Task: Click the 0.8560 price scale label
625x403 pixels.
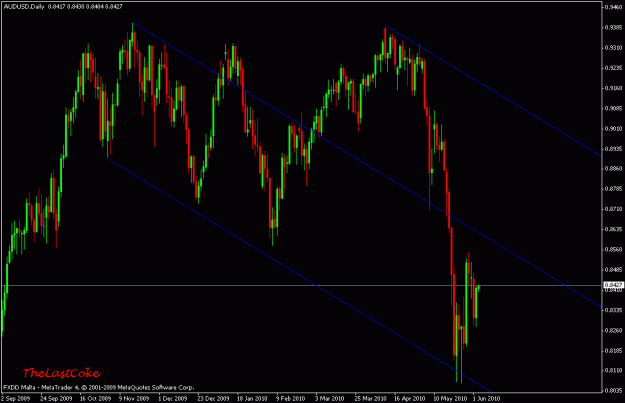Action: 614,250
